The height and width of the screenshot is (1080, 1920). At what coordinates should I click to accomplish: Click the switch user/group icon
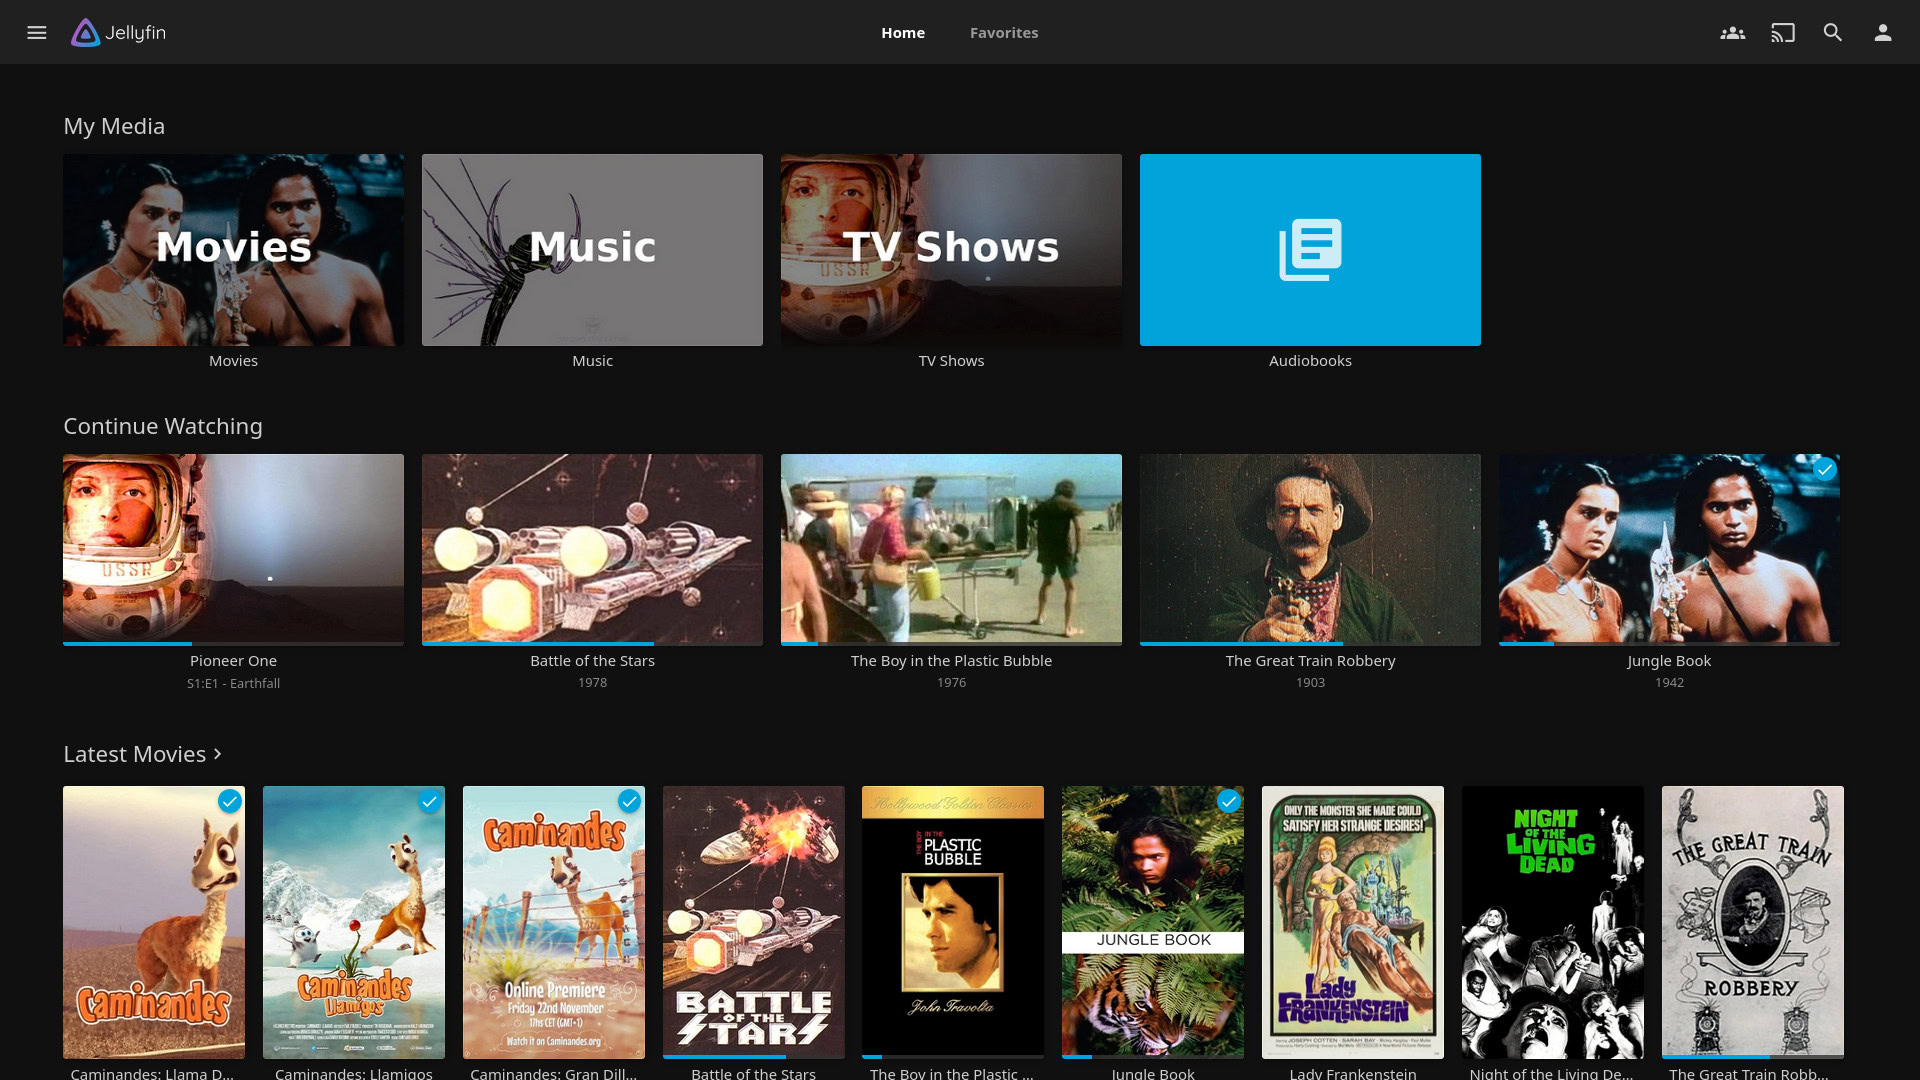[x=1733, y=32]
